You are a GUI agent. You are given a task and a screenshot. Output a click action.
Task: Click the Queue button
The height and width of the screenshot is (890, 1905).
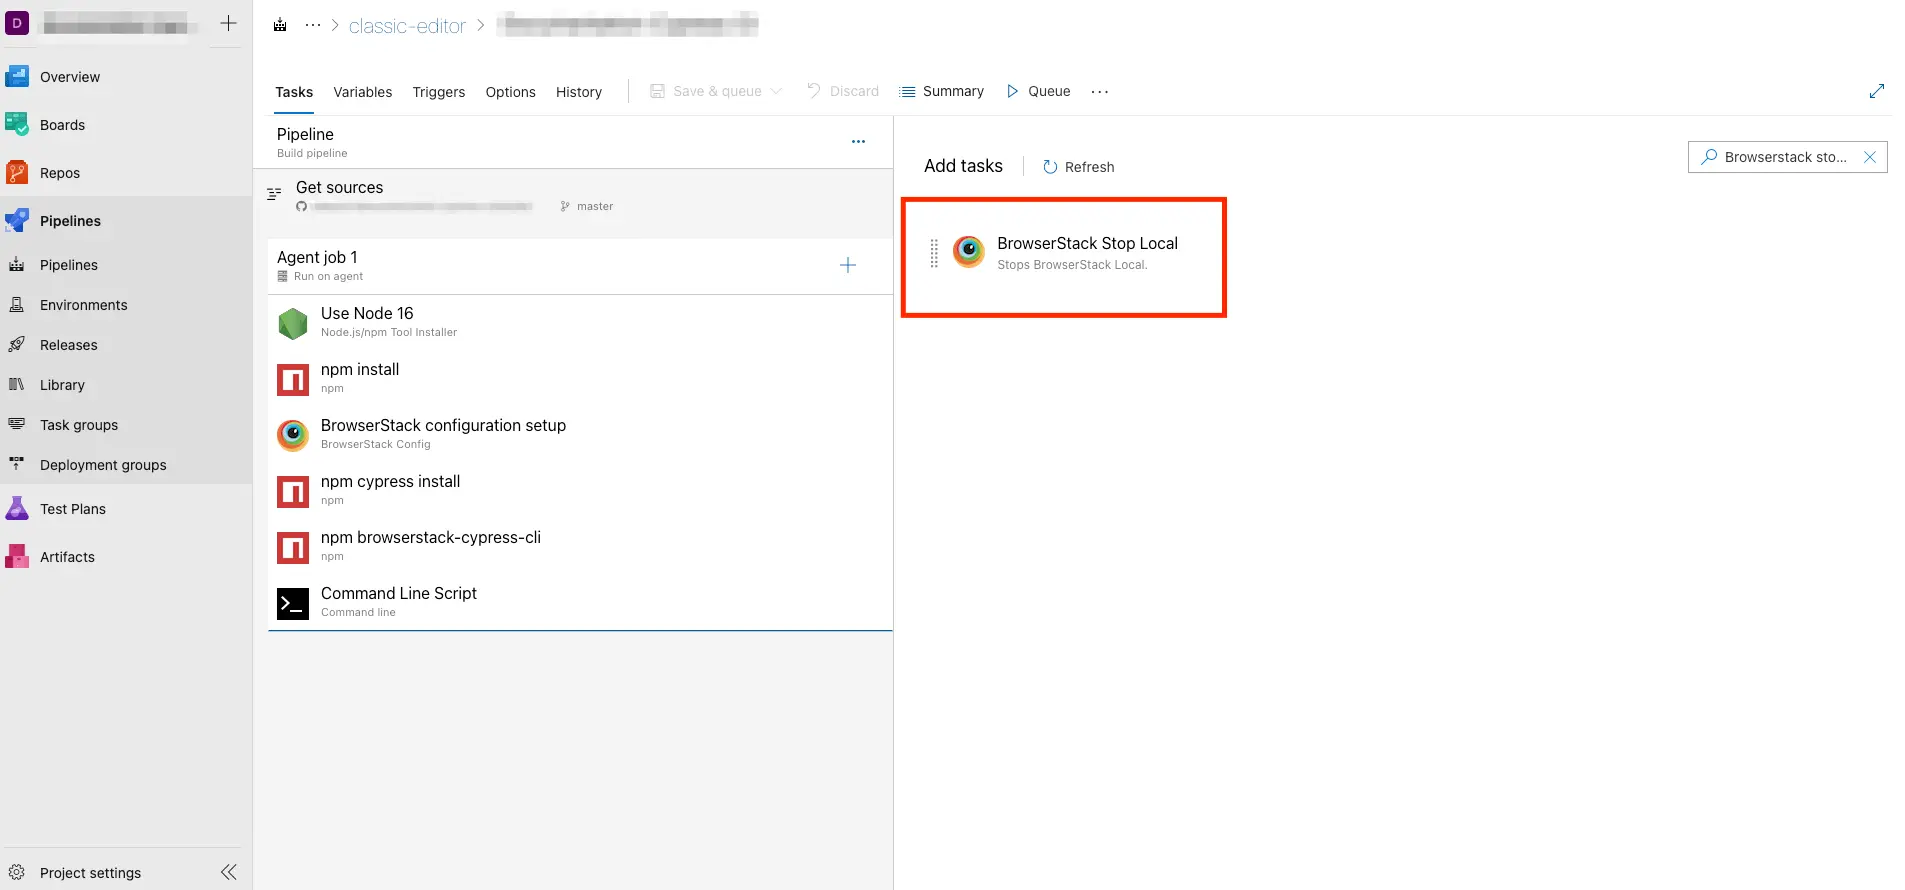[x=1038, y=91]
